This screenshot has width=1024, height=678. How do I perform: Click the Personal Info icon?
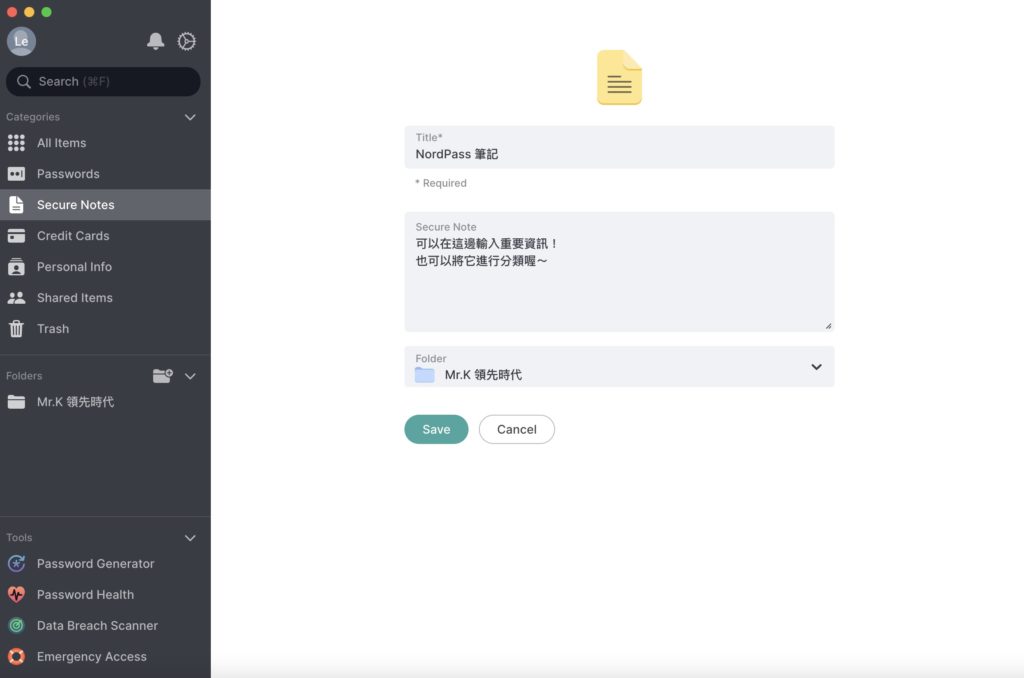pyautogui.click(x=16, y=266)
